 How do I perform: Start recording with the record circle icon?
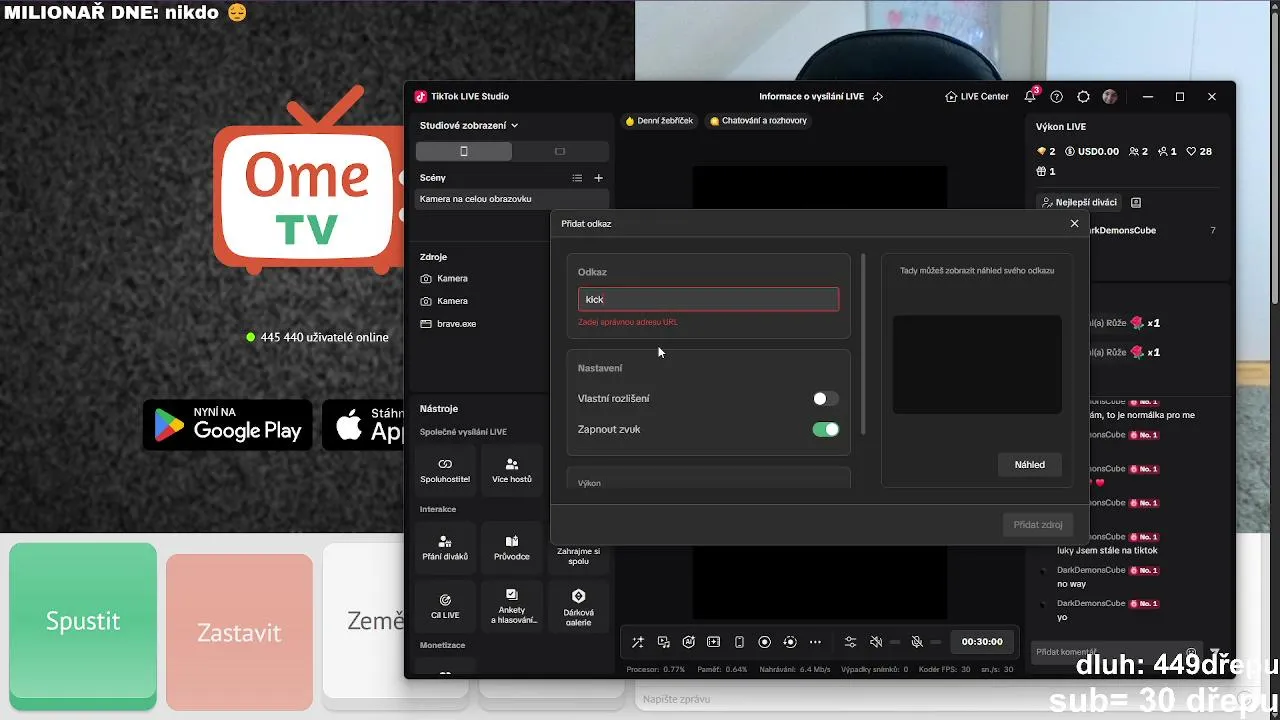[x=765, y=642]
